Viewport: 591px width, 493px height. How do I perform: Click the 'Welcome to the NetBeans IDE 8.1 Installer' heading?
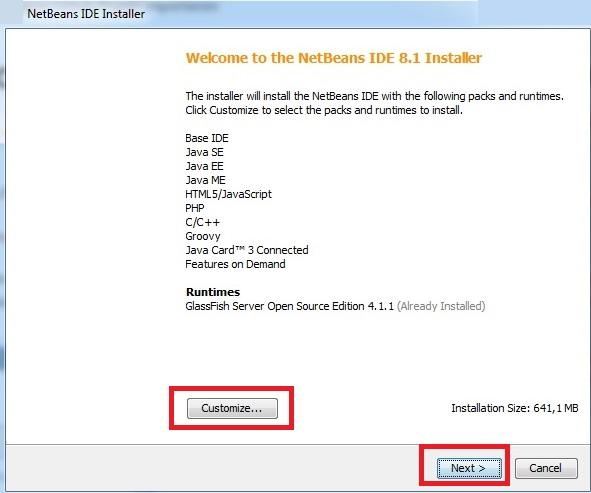(x=334, y=58)
